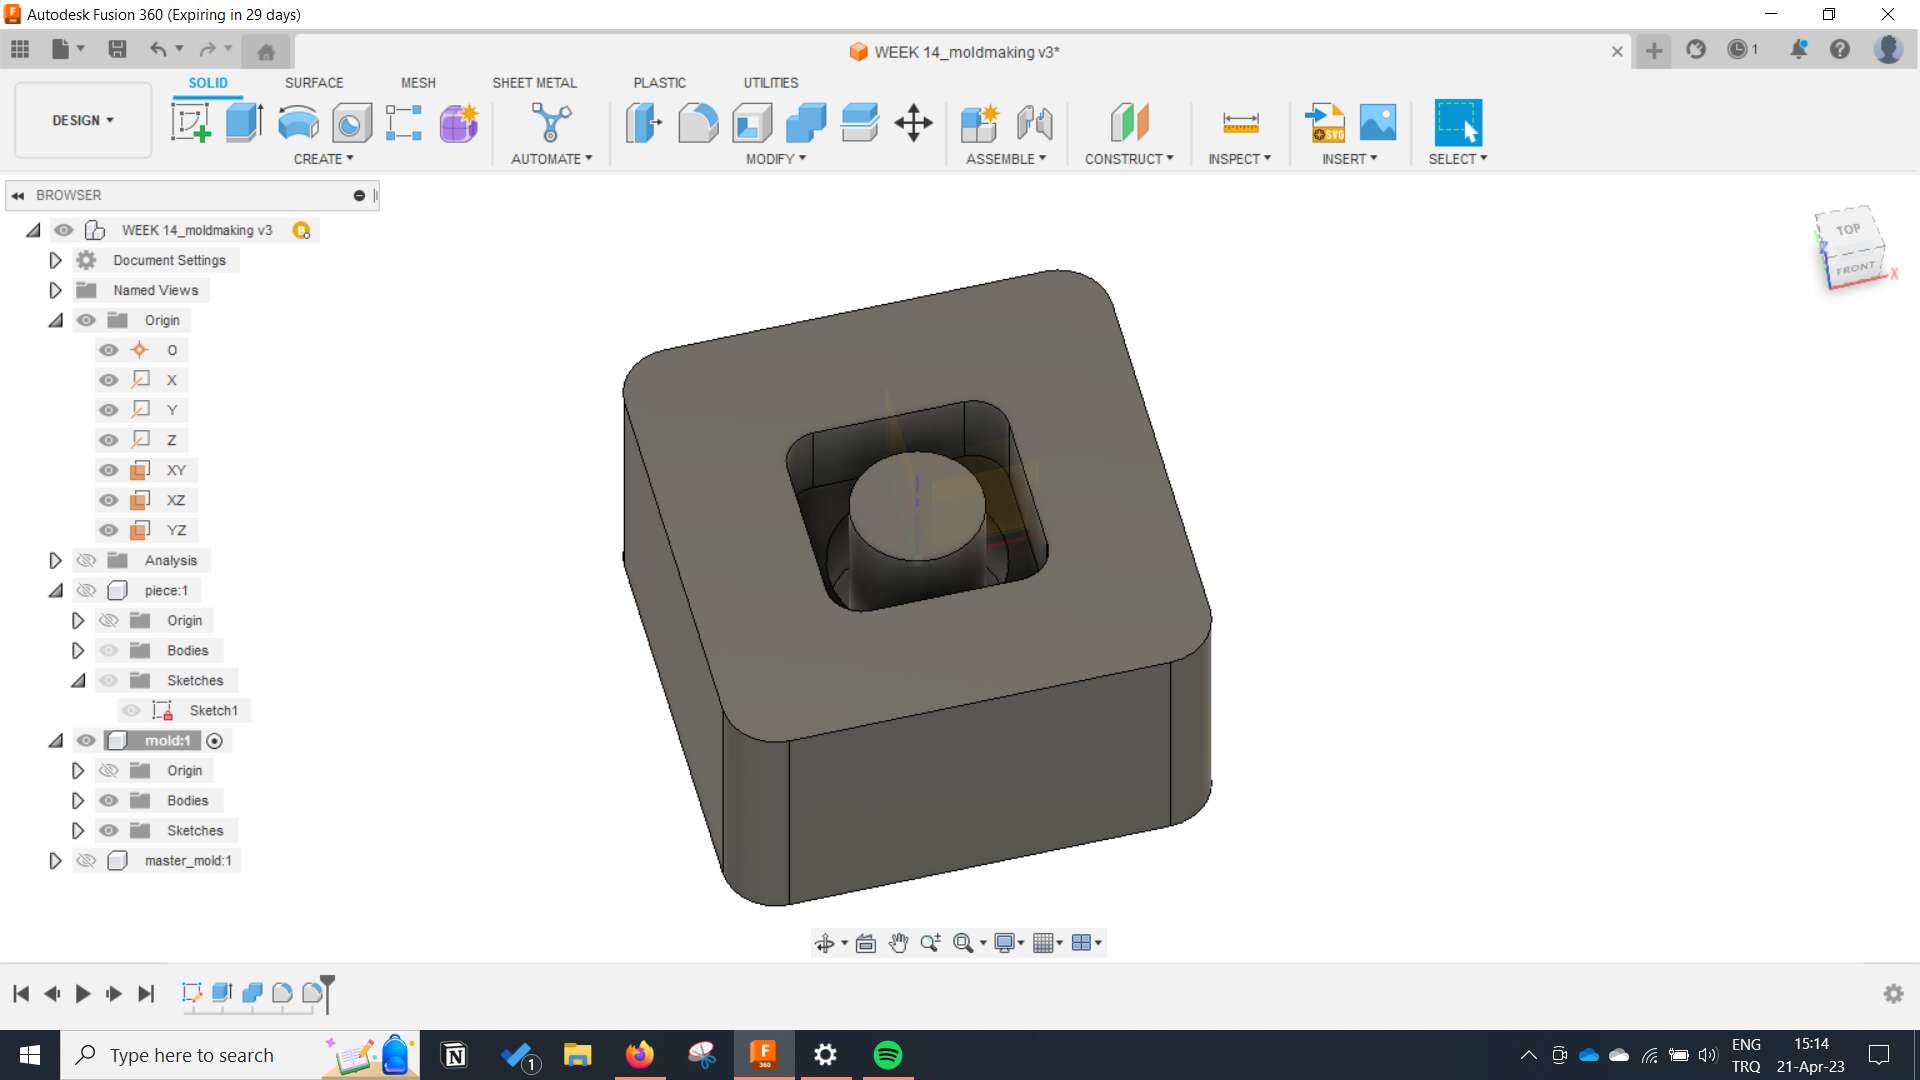Viewport: 1920px width, 1080px height.
Task: Select the Joint tool
Action: 1034,123
